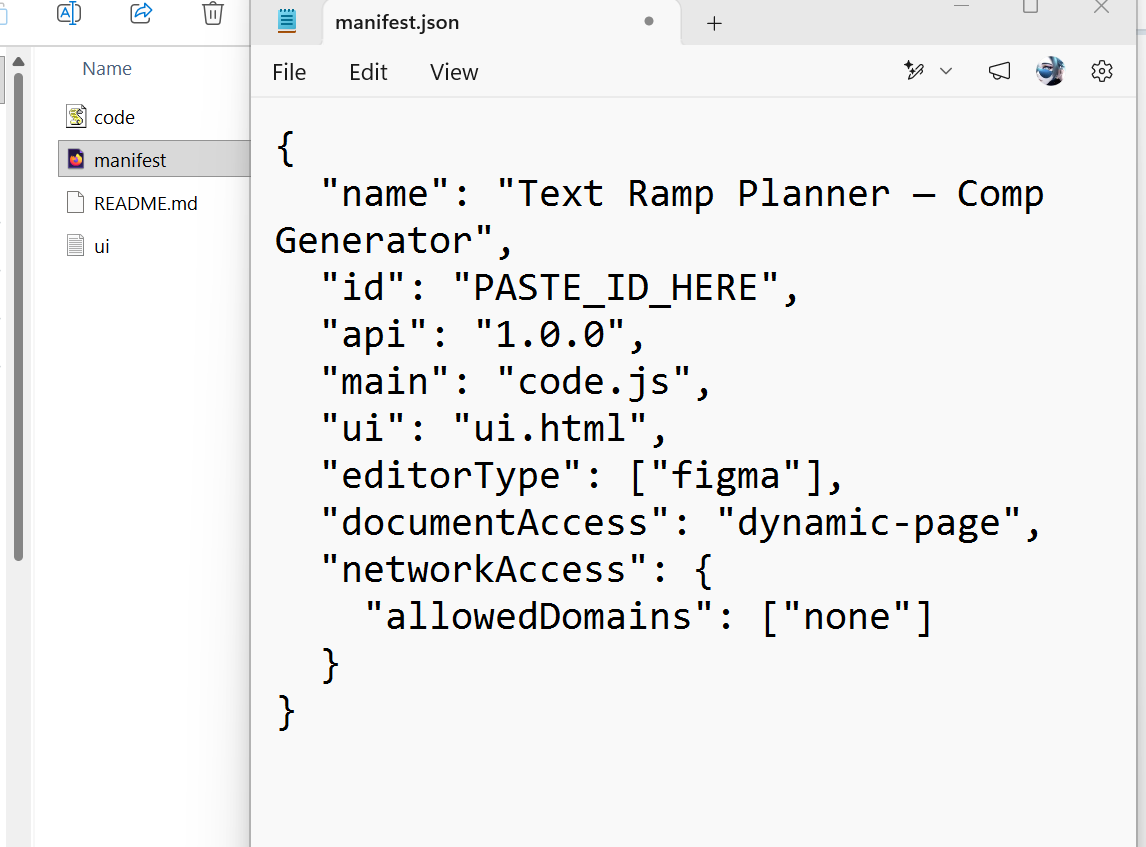
Task: Click the Delete trash icon in File Explorer
Action: (x=213, y=13)
